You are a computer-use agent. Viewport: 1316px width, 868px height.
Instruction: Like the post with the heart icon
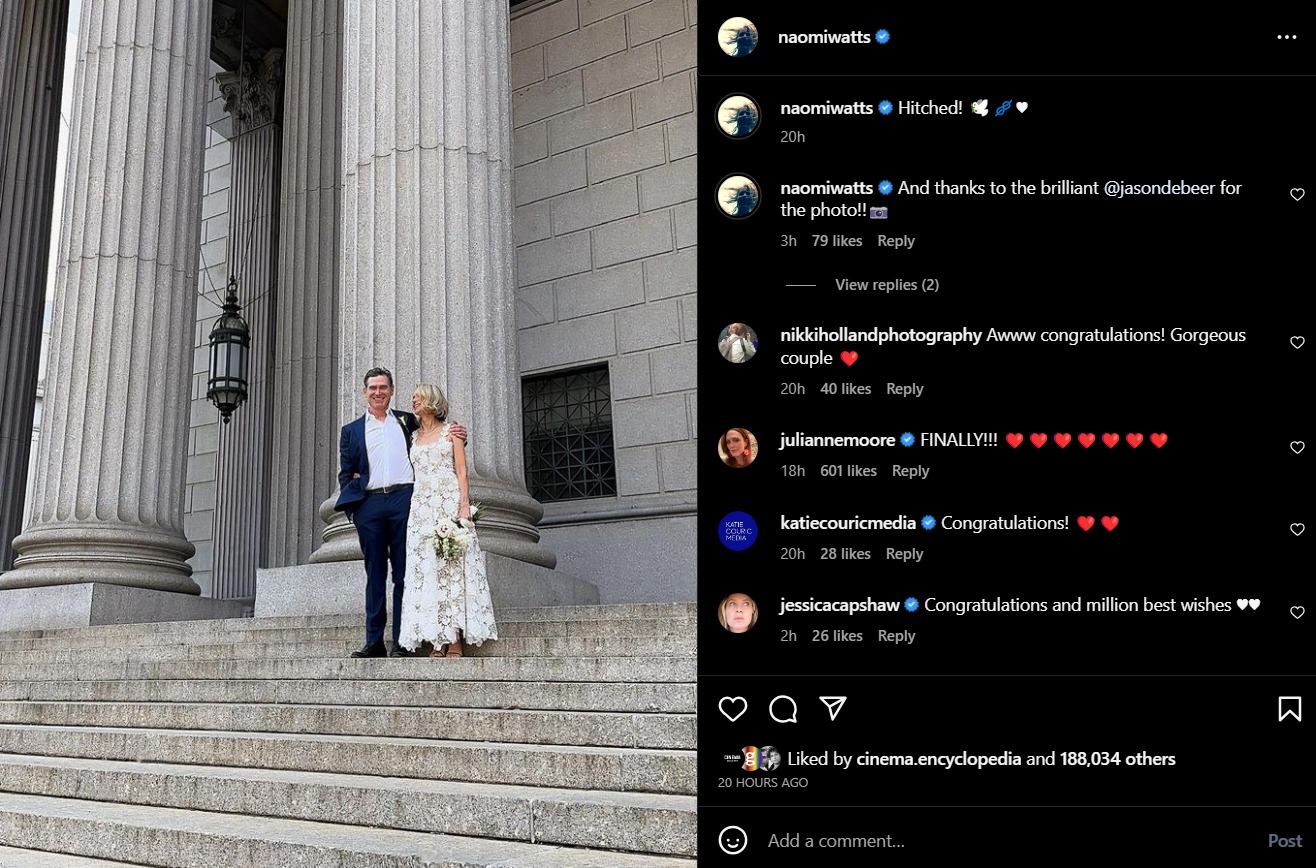(x=733, y=709)
